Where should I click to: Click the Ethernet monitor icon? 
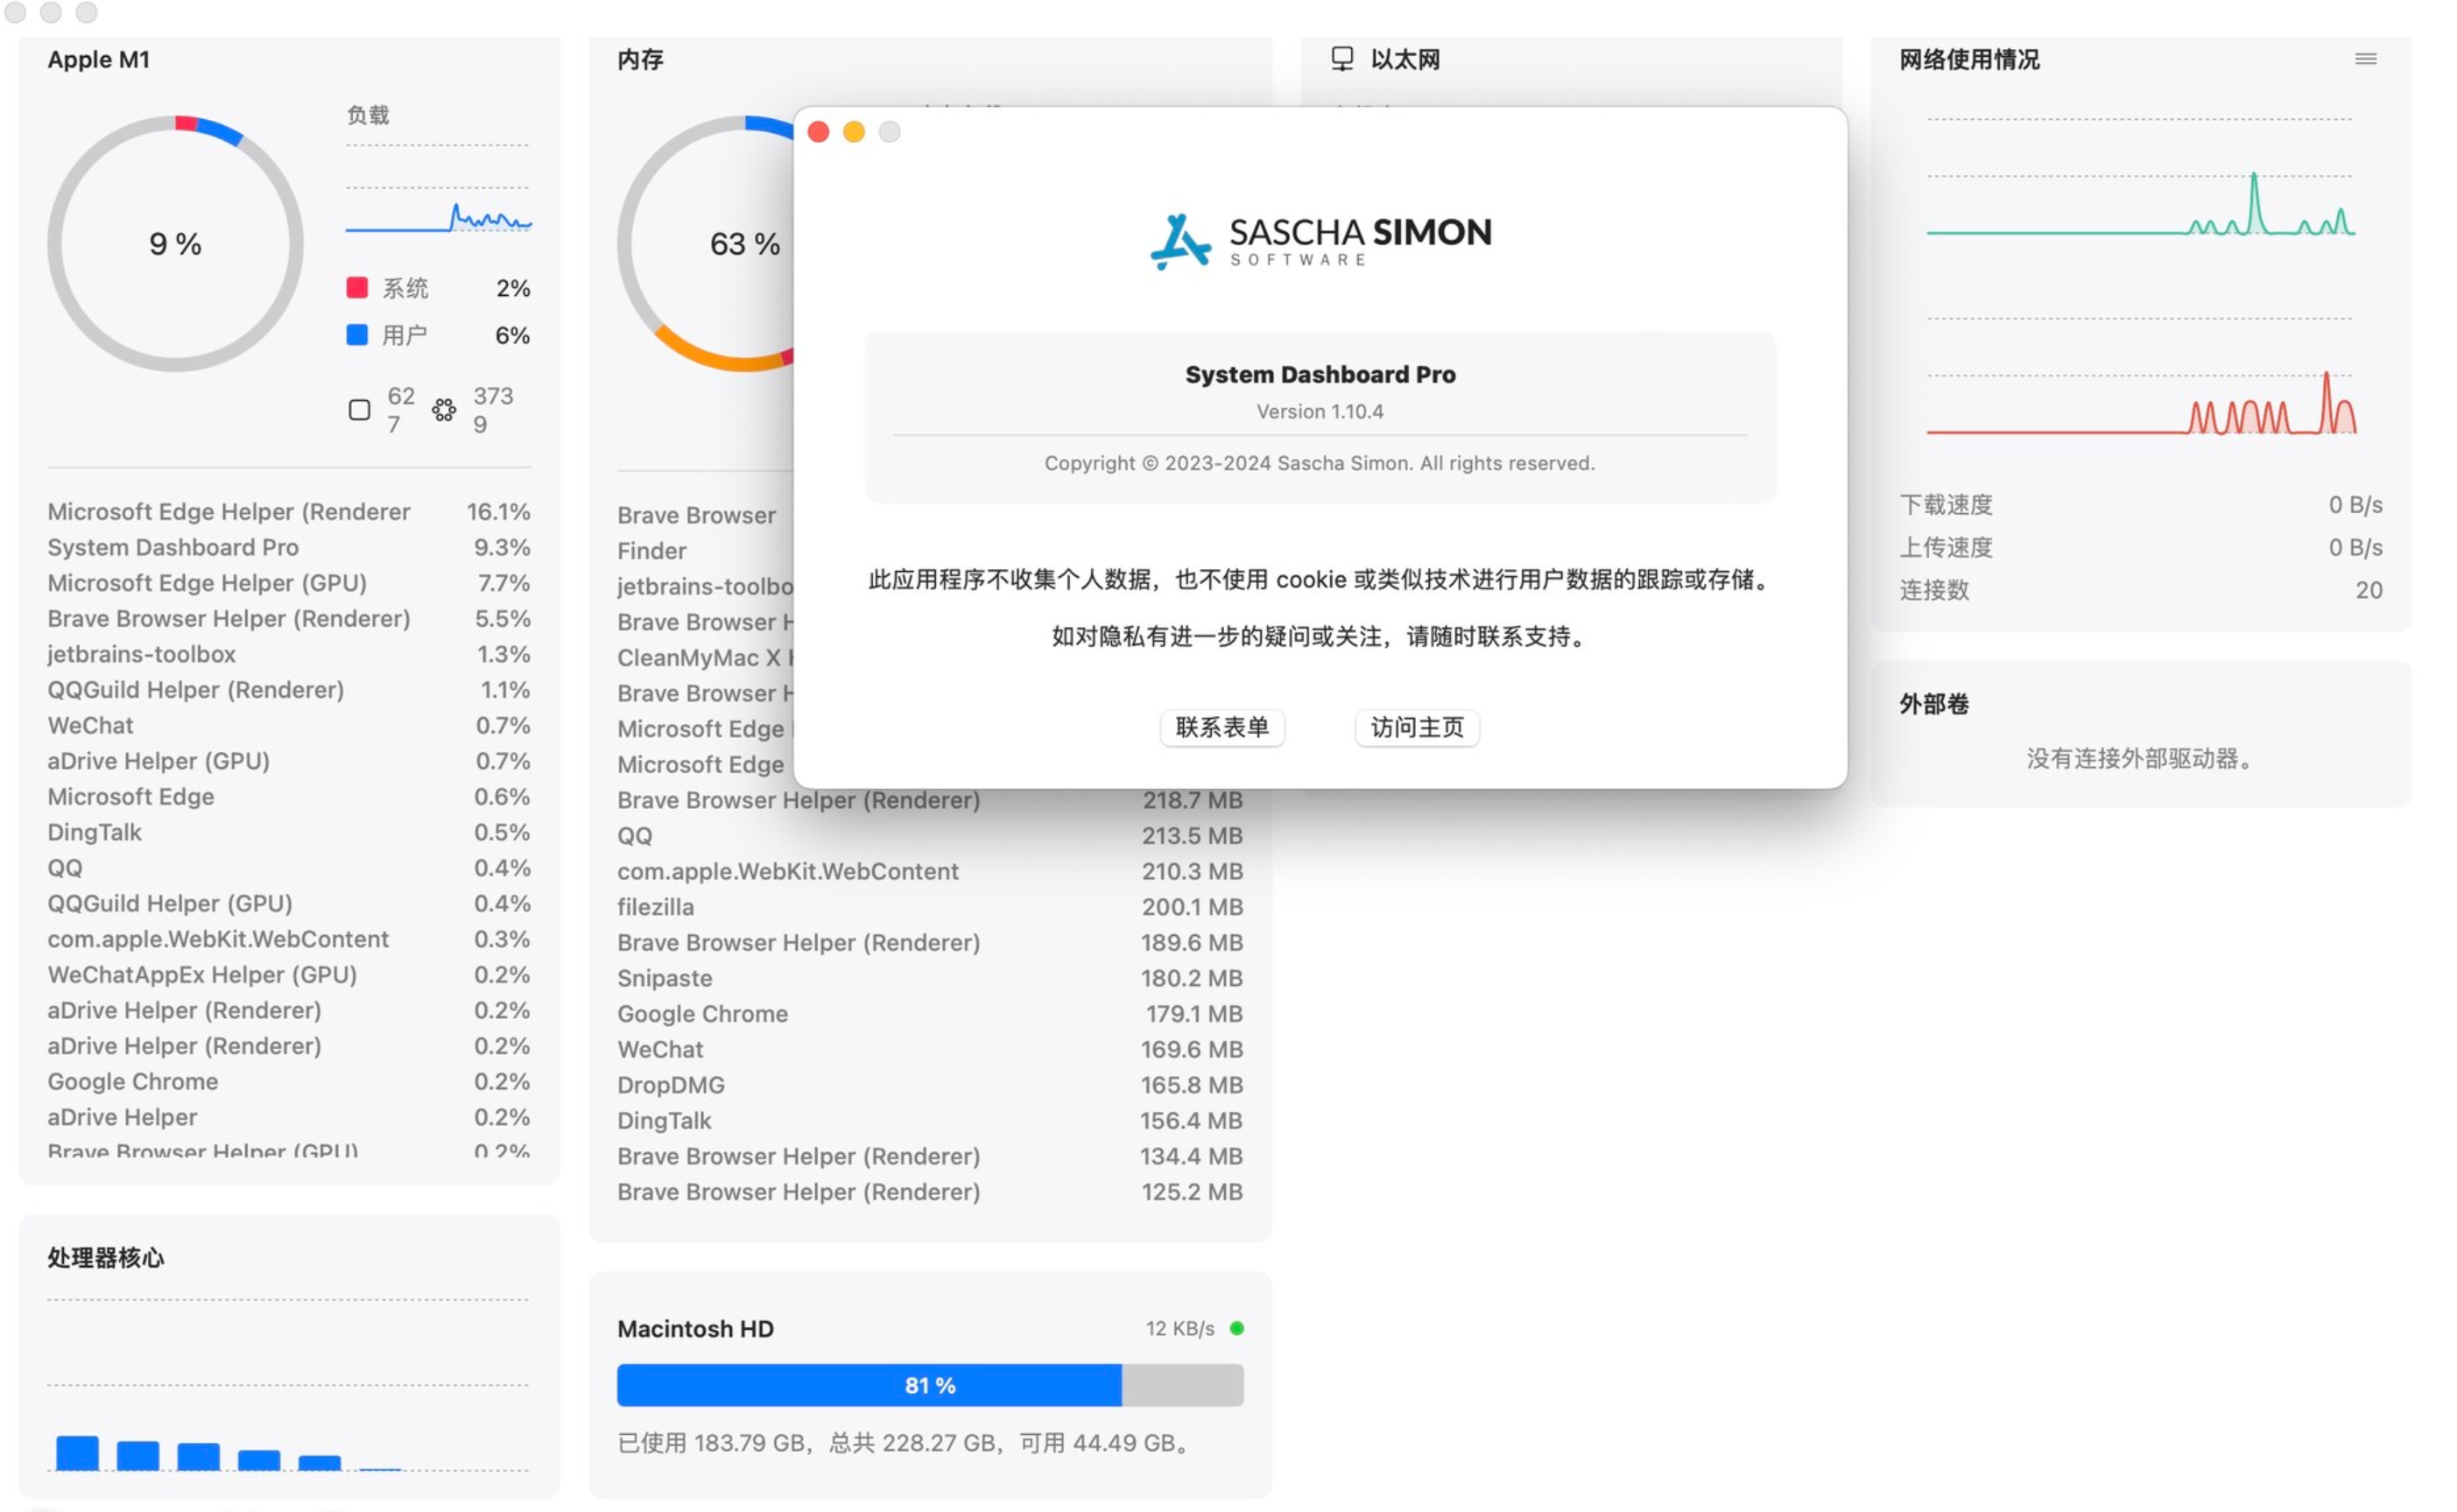coord(1342,59)
